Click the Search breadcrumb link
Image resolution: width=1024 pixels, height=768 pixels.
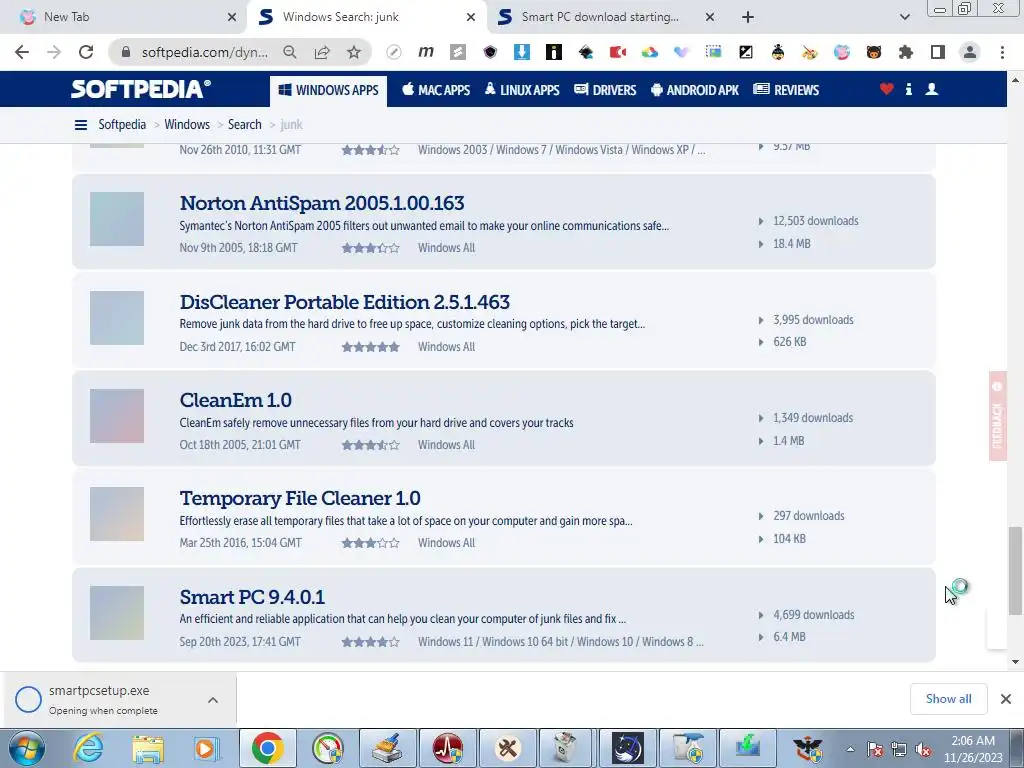coord(244,125)
